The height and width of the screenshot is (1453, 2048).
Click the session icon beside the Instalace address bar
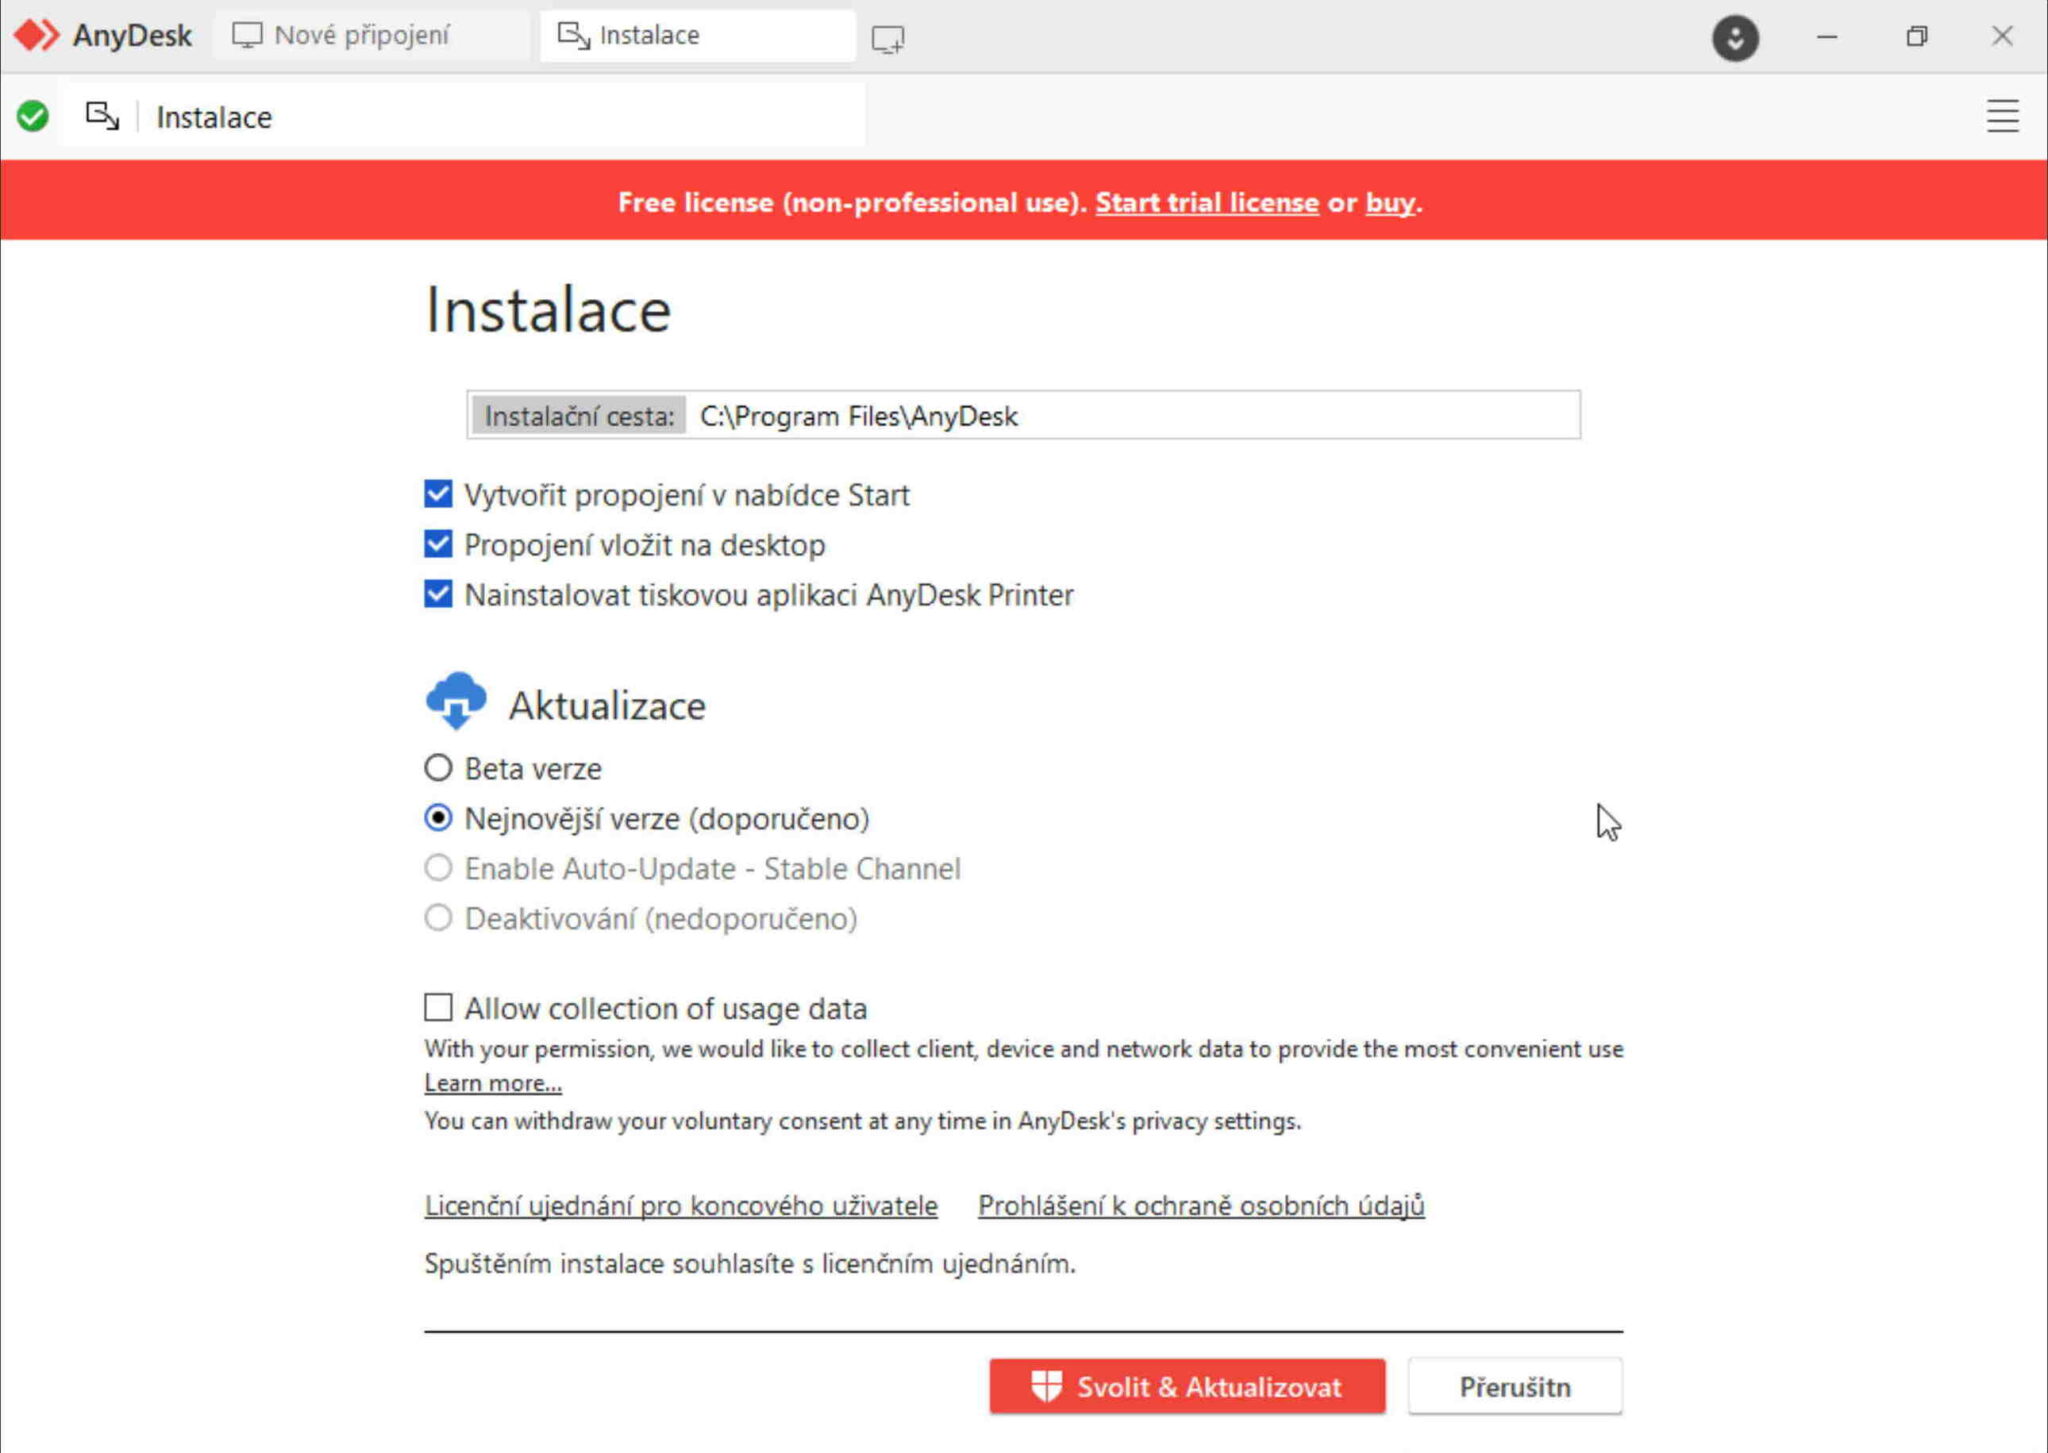click(x=101, y=115)
